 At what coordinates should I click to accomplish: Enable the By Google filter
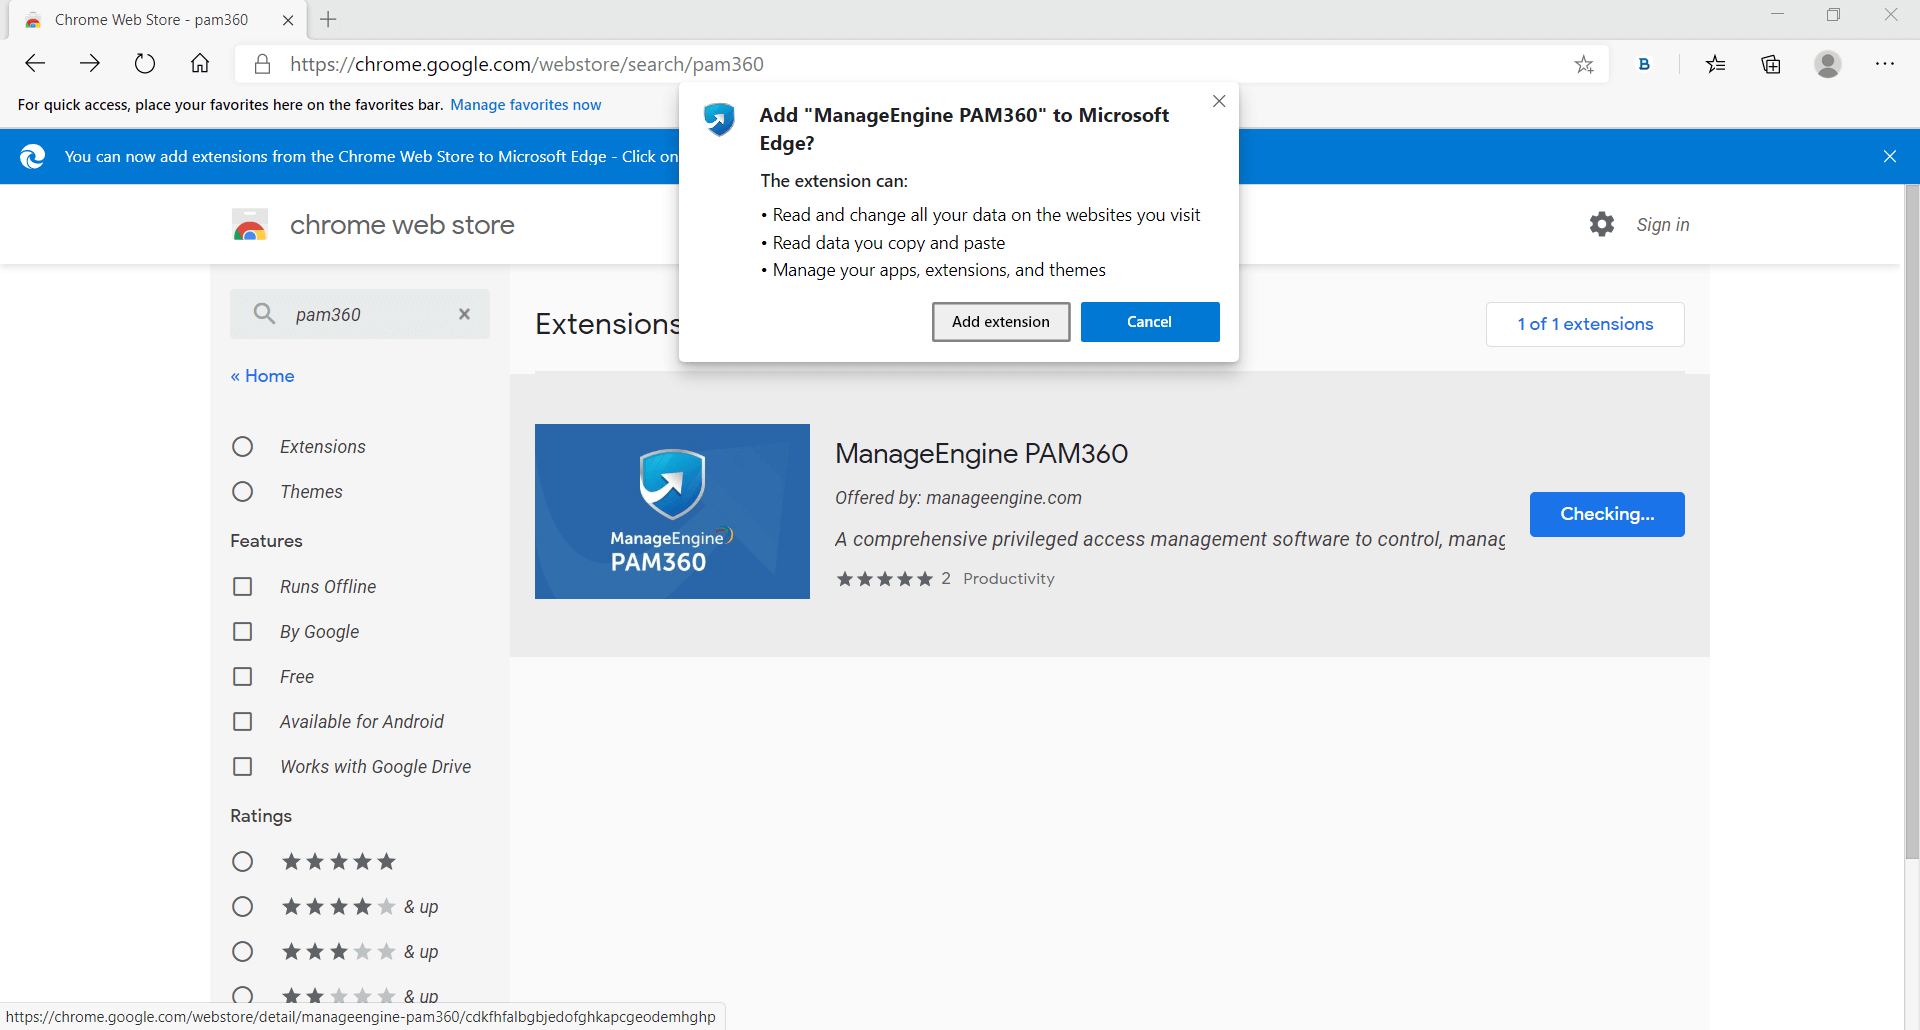242,631
